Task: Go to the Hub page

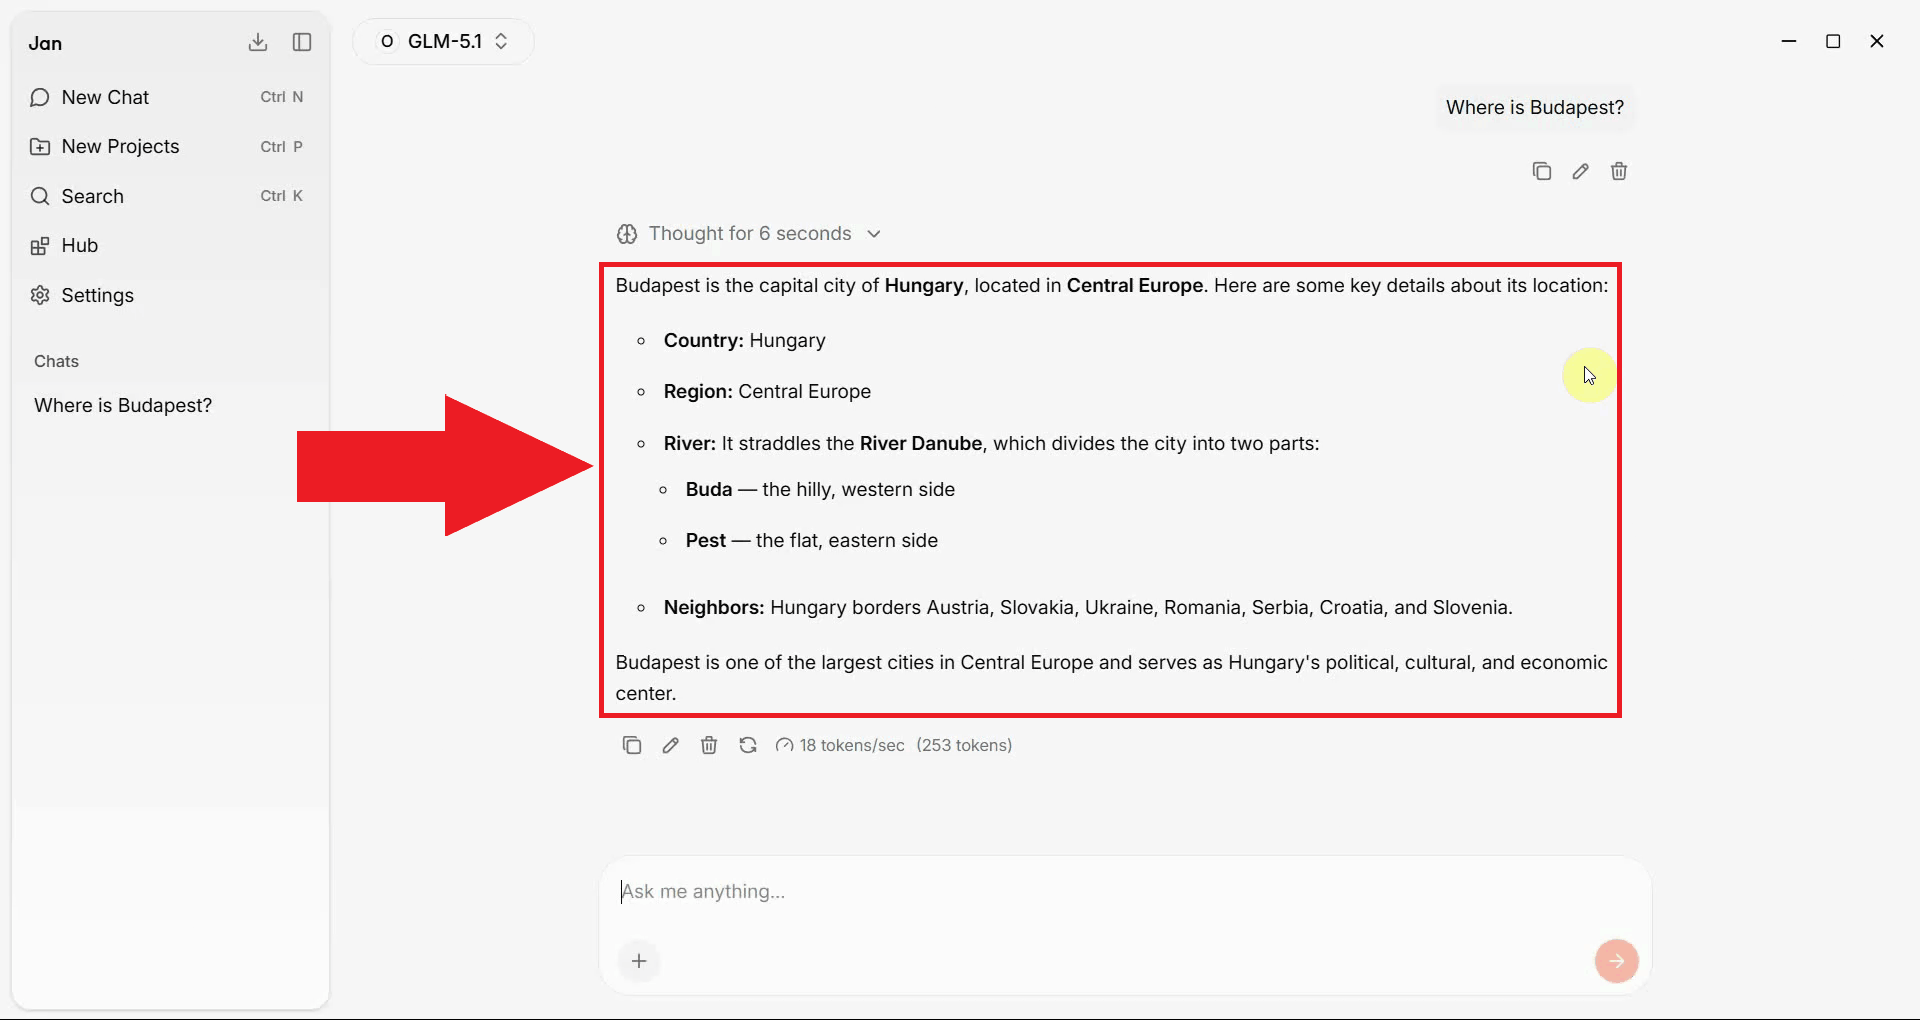Action: (x=79, y=245)
